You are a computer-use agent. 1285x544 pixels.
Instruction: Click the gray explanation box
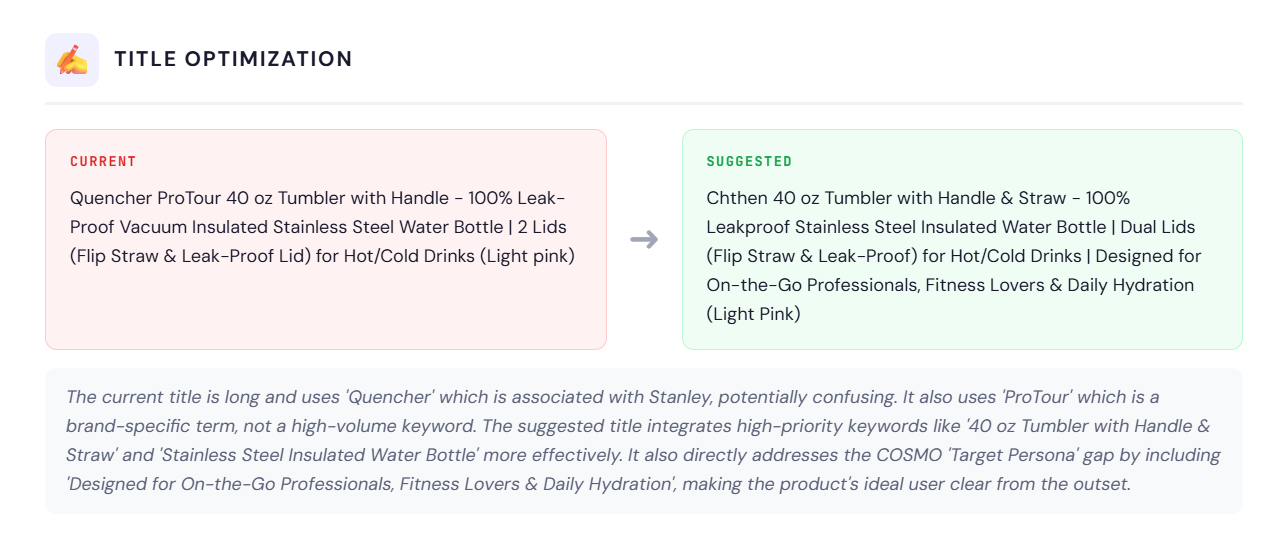pos(644,441)
